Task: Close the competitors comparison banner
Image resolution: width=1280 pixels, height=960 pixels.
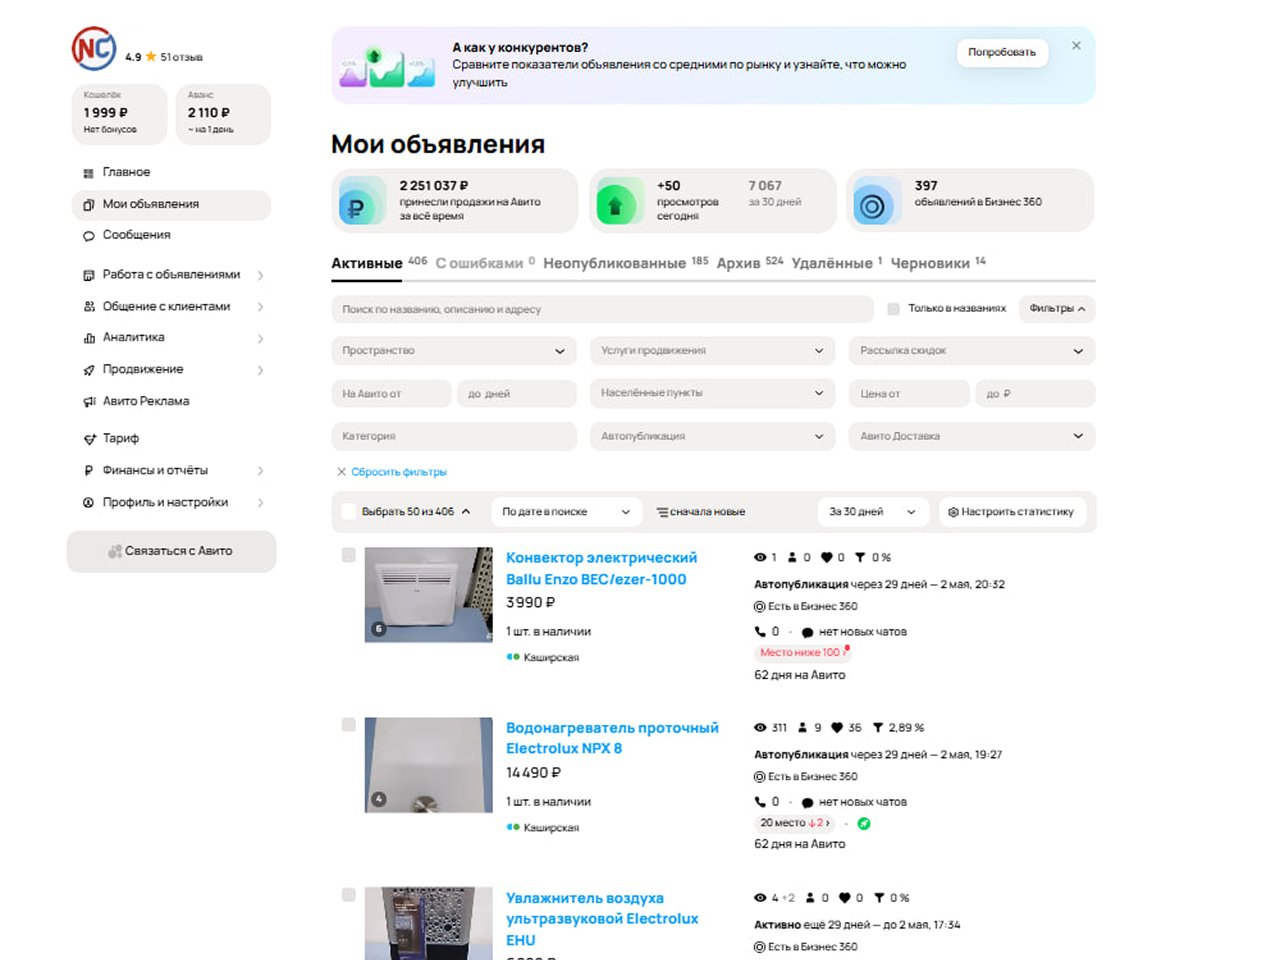Action: click(1076, 46)
